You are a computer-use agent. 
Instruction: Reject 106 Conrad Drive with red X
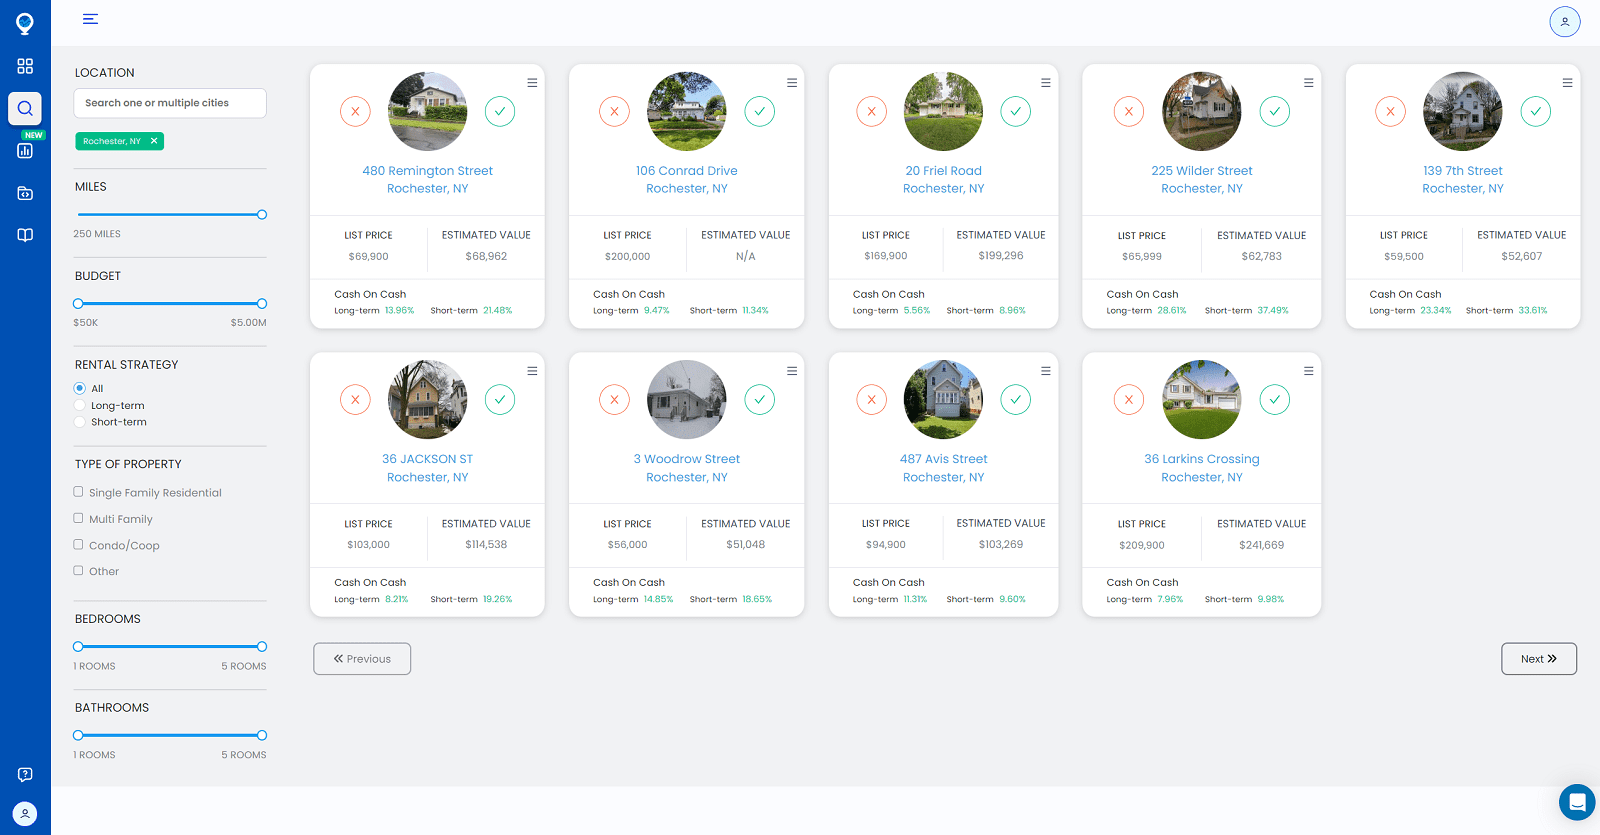(614, 111)
